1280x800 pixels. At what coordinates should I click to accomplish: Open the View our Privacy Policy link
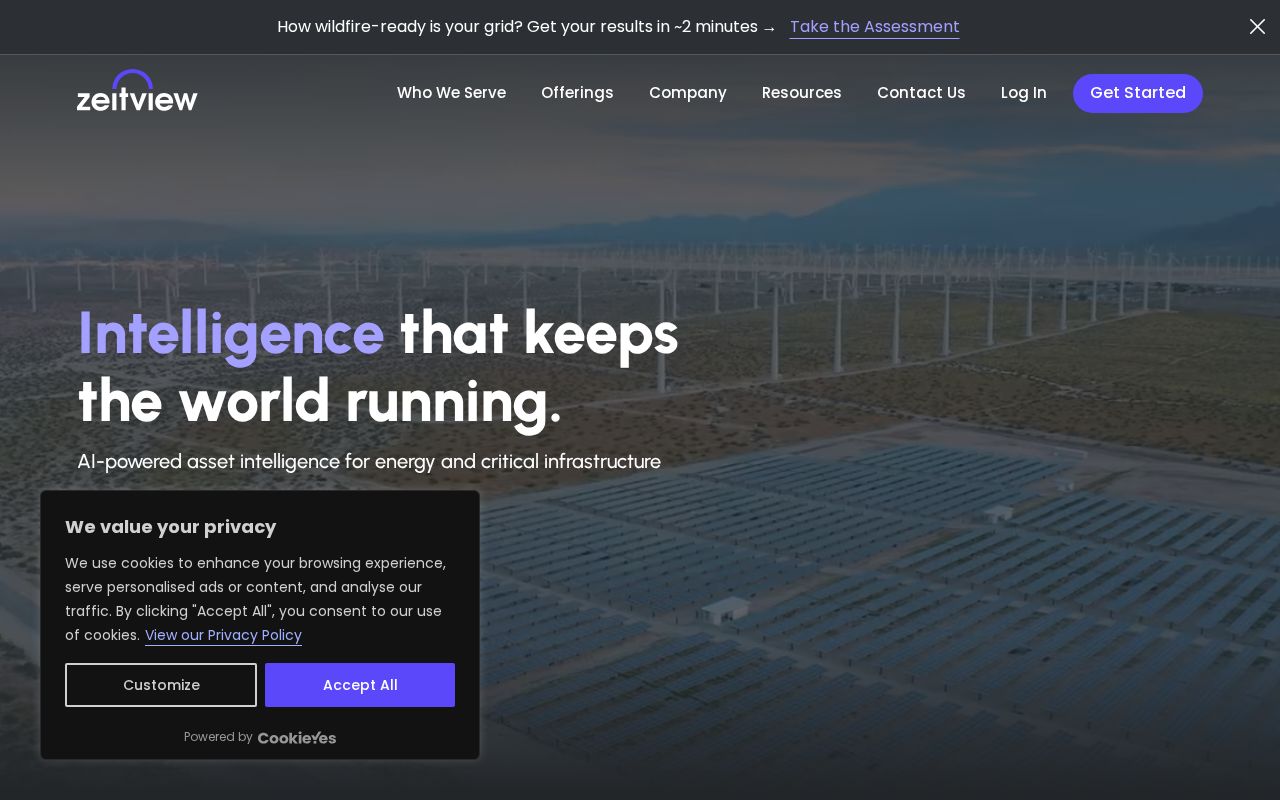point(223,635)
